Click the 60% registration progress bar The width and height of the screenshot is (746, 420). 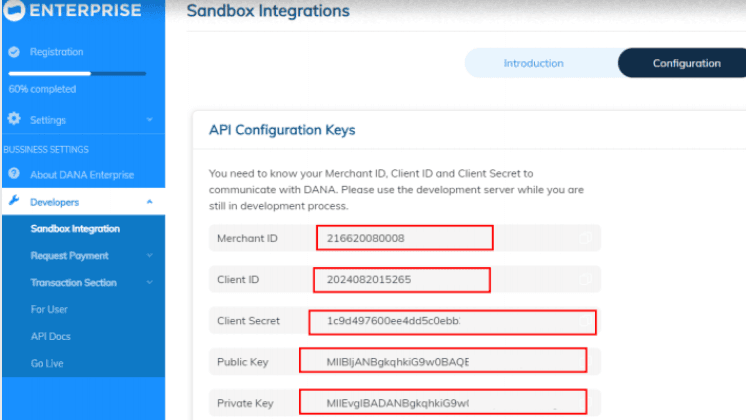point(77,73)
